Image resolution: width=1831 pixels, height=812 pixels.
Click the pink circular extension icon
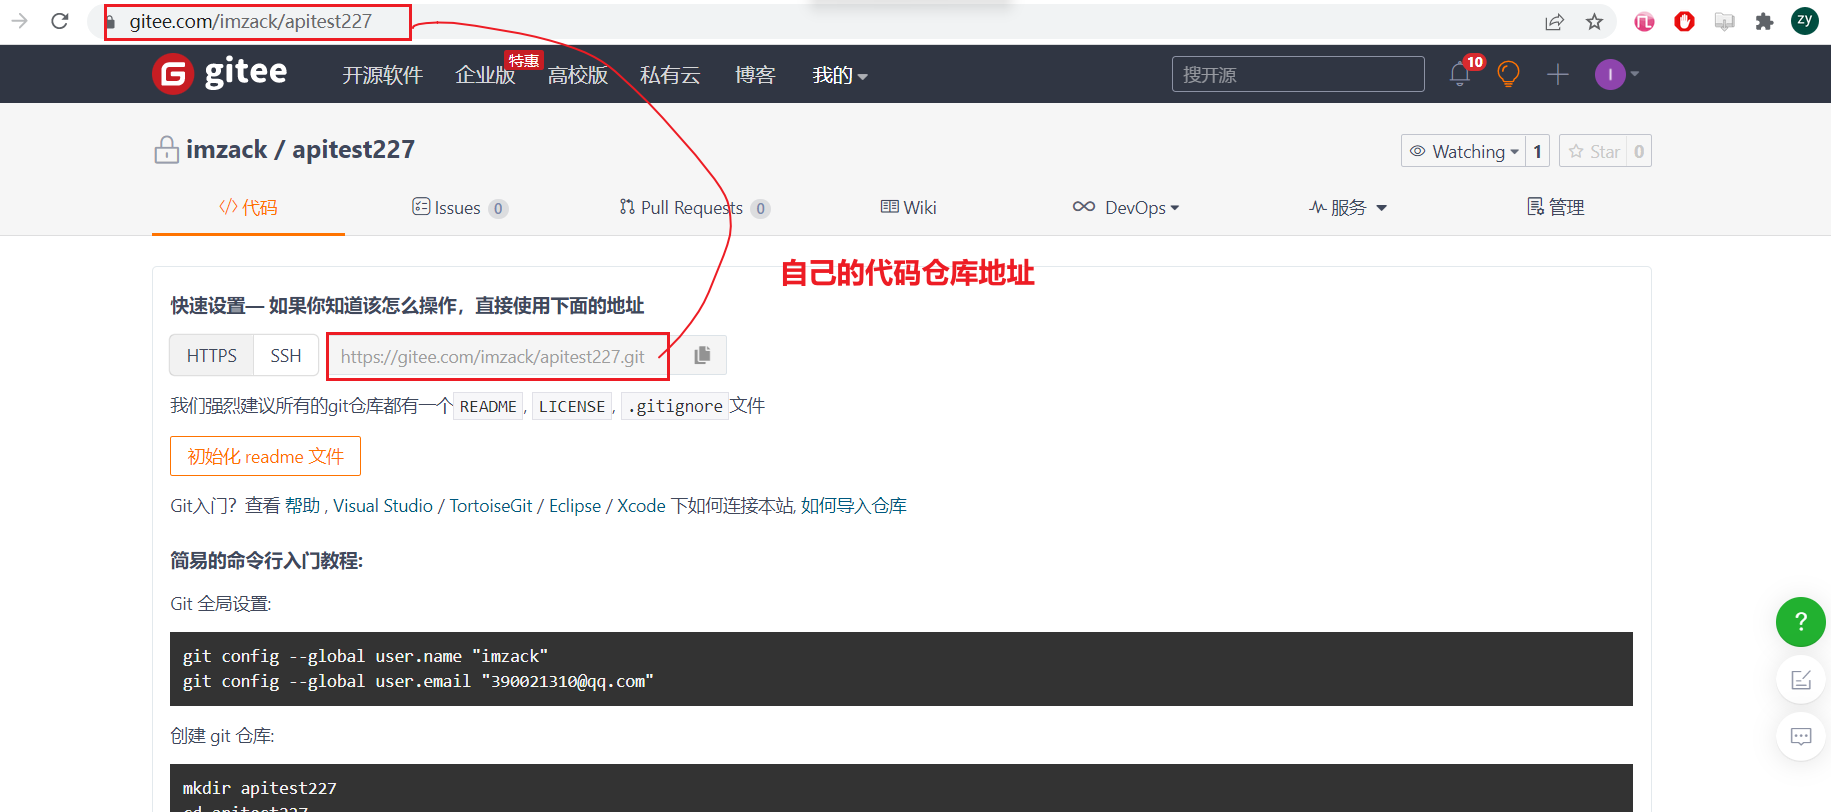click(x=1644, y=21)
